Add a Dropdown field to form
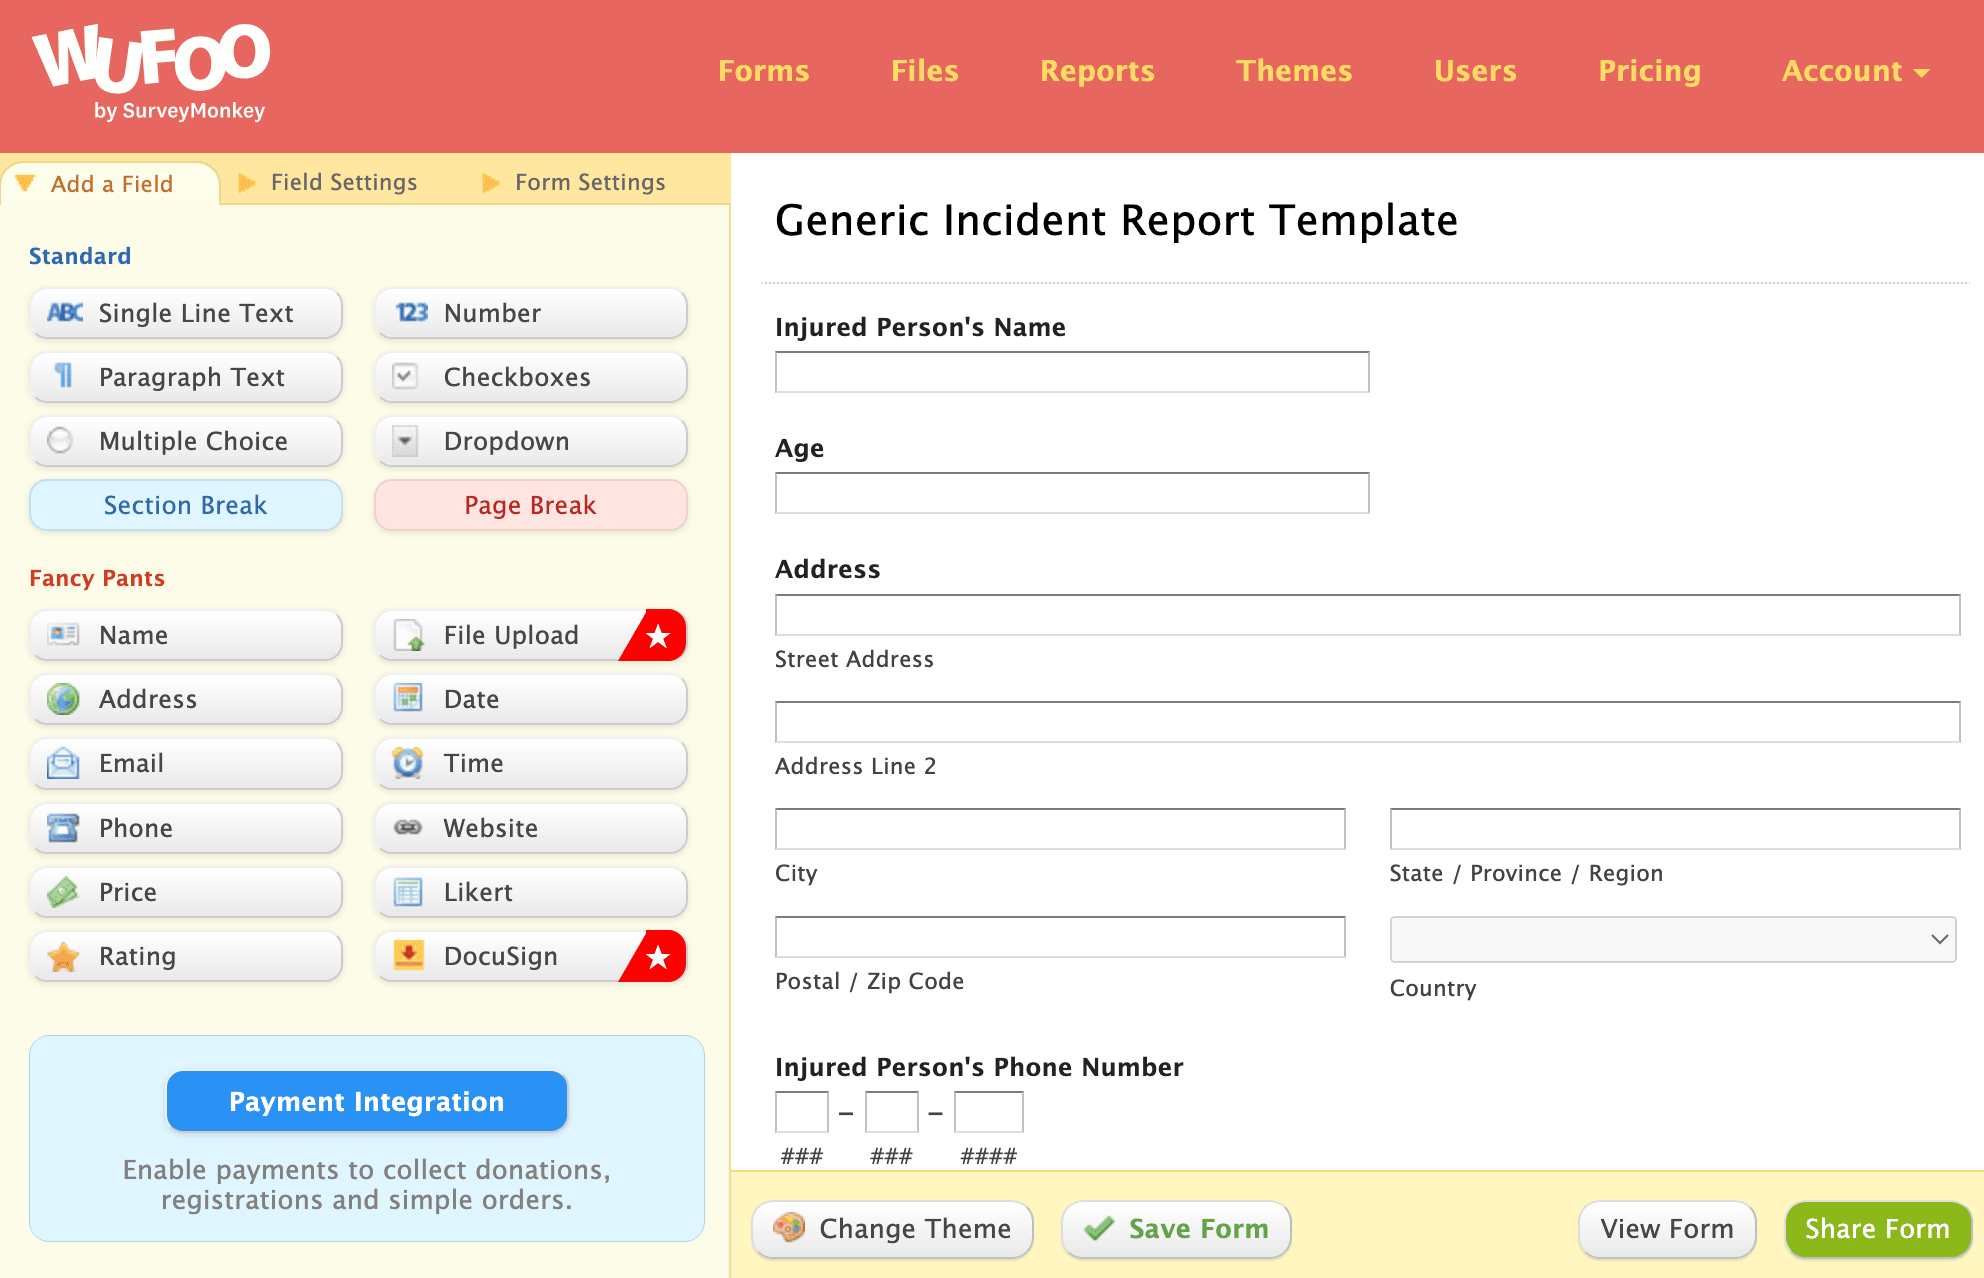This screenshot has height=1278, width=1984. pos(530,441)
